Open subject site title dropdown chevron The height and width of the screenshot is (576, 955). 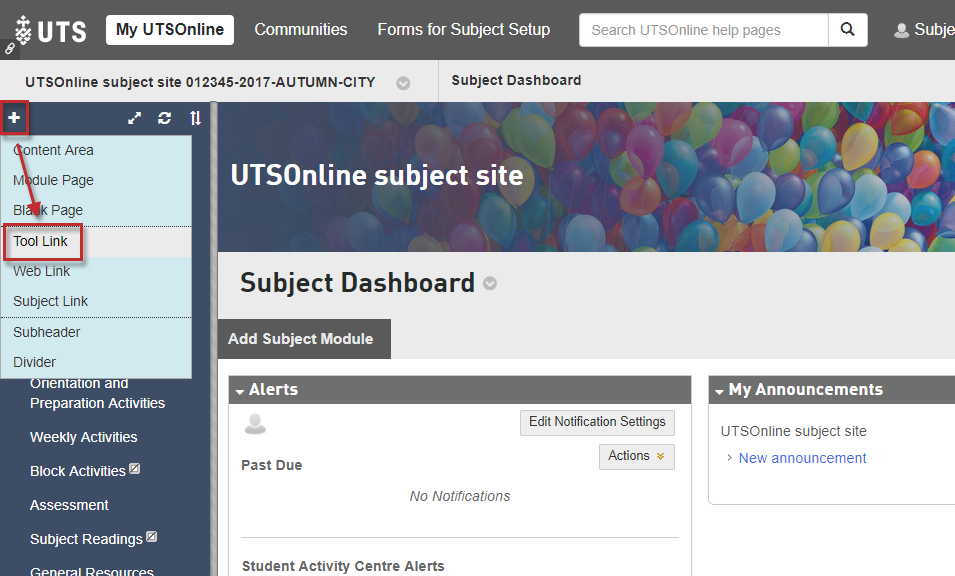(403, 83)
